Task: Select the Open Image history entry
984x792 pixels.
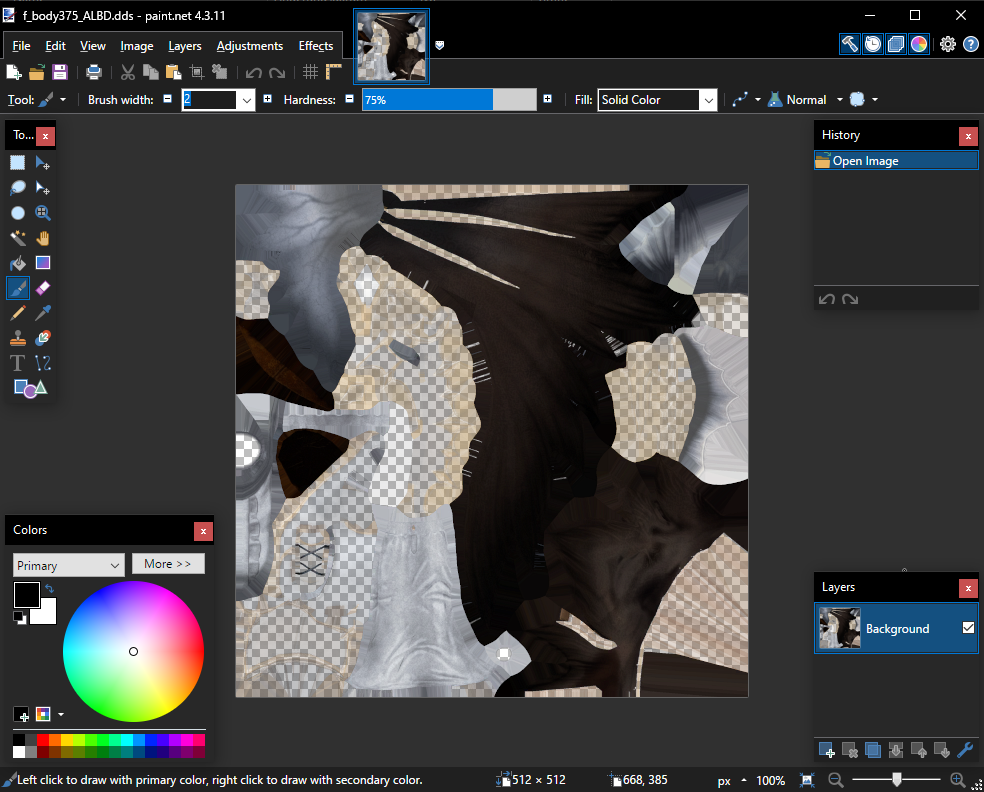Action: tap(896, 161)
